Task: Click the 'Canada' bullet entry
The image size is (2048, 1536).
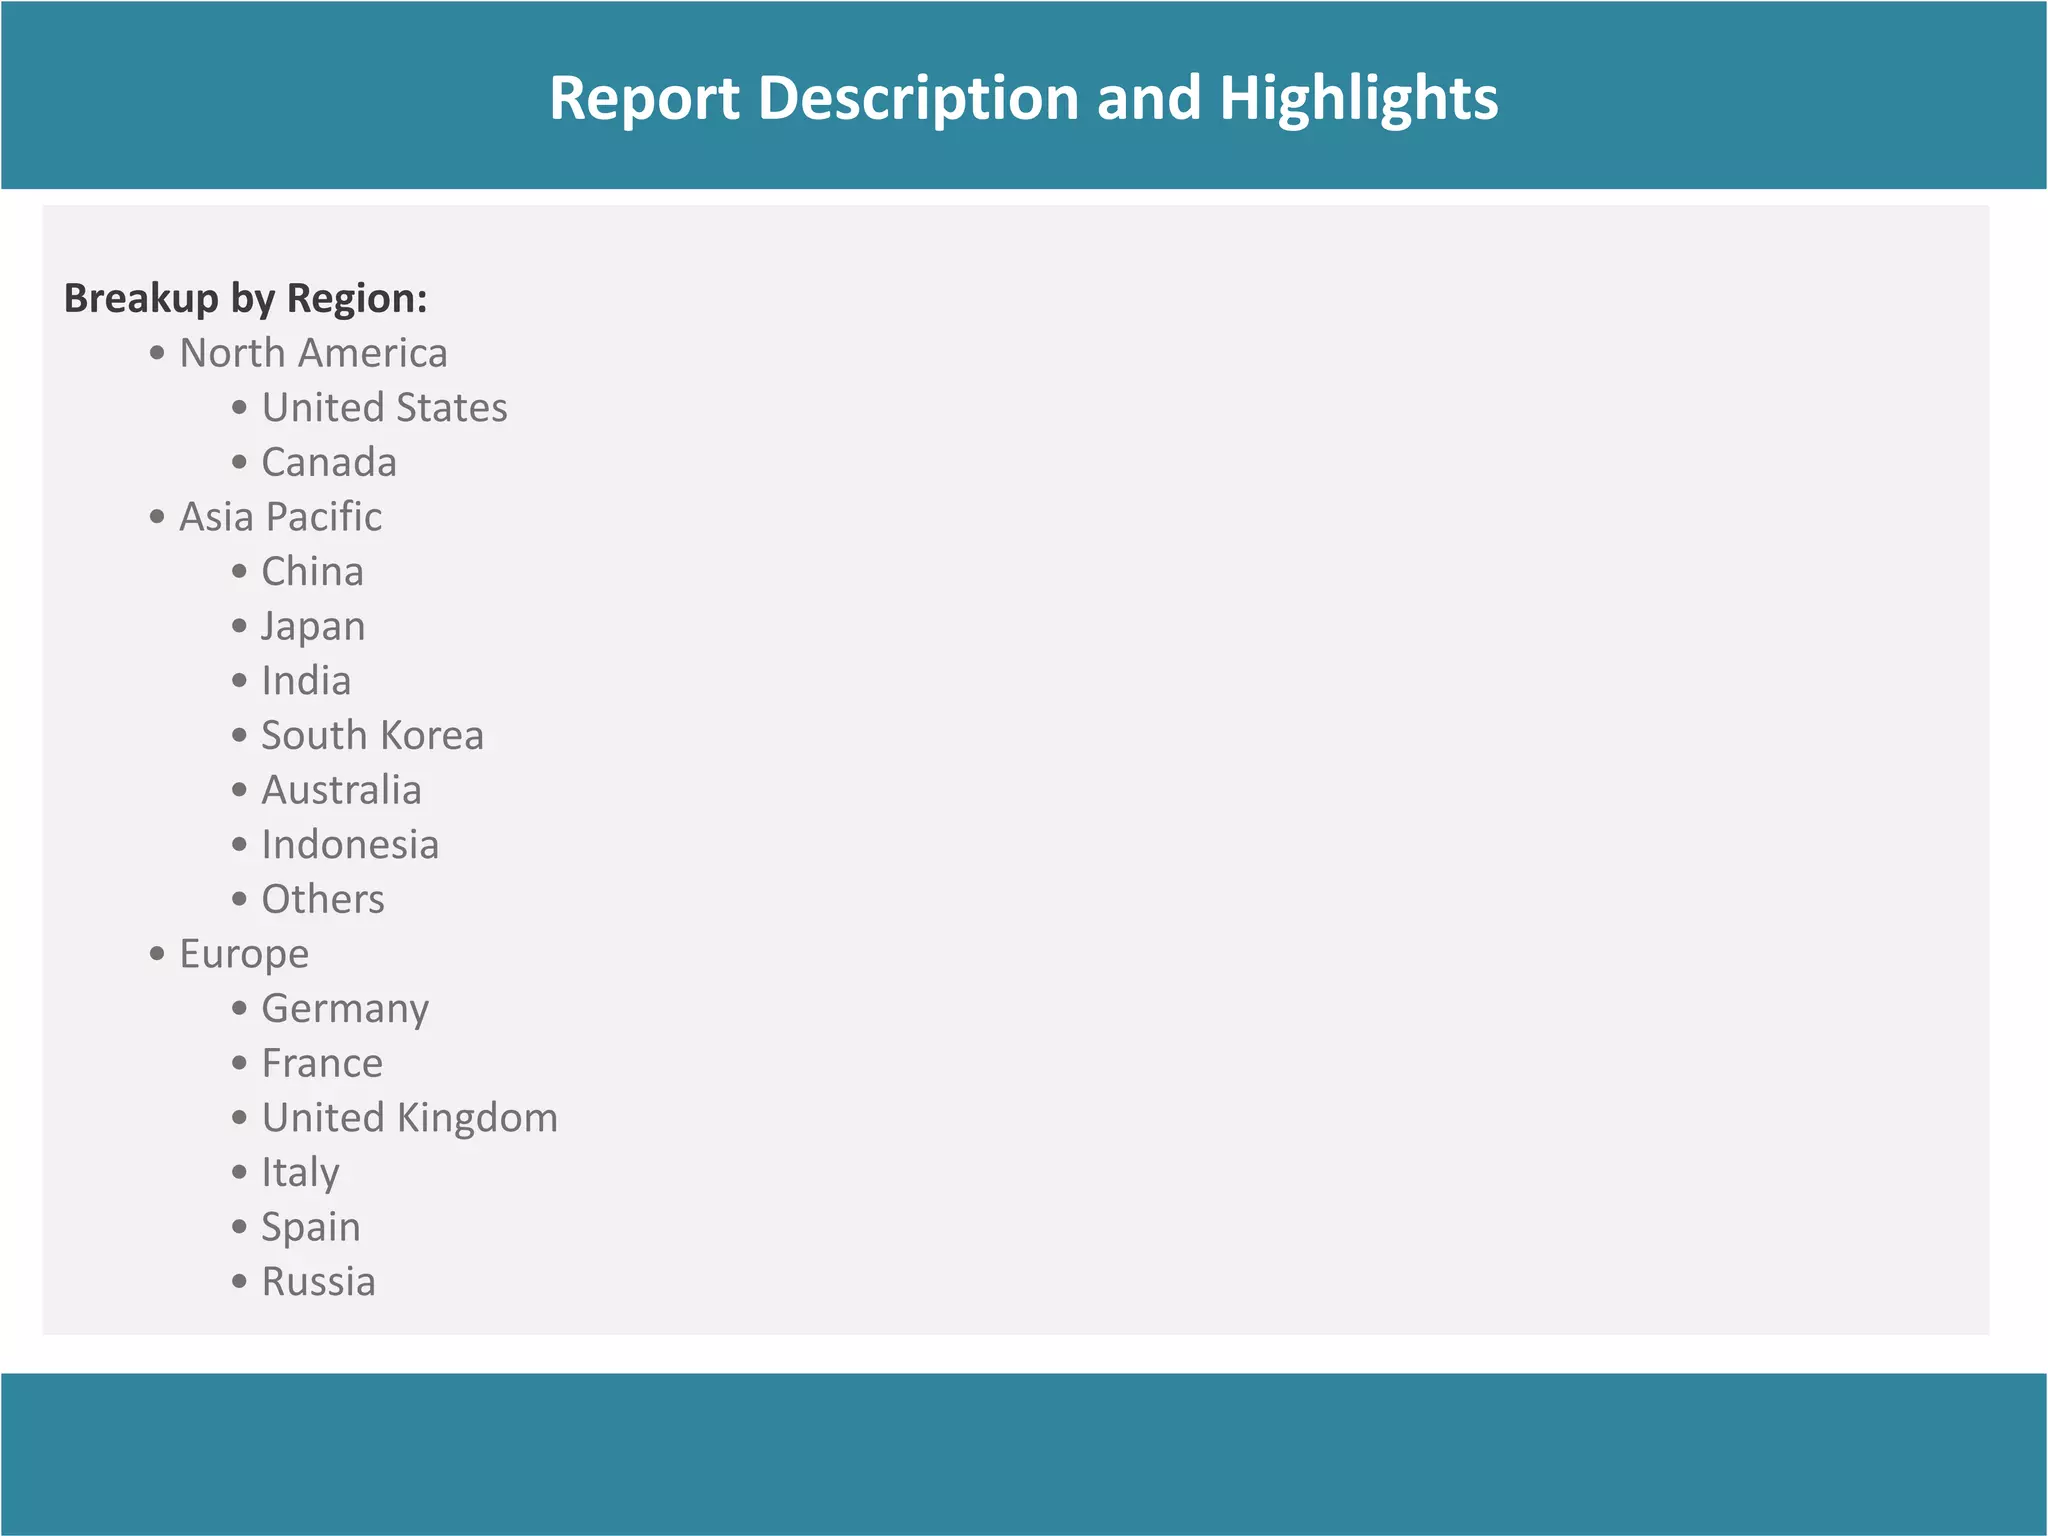Action: point(329,462)
